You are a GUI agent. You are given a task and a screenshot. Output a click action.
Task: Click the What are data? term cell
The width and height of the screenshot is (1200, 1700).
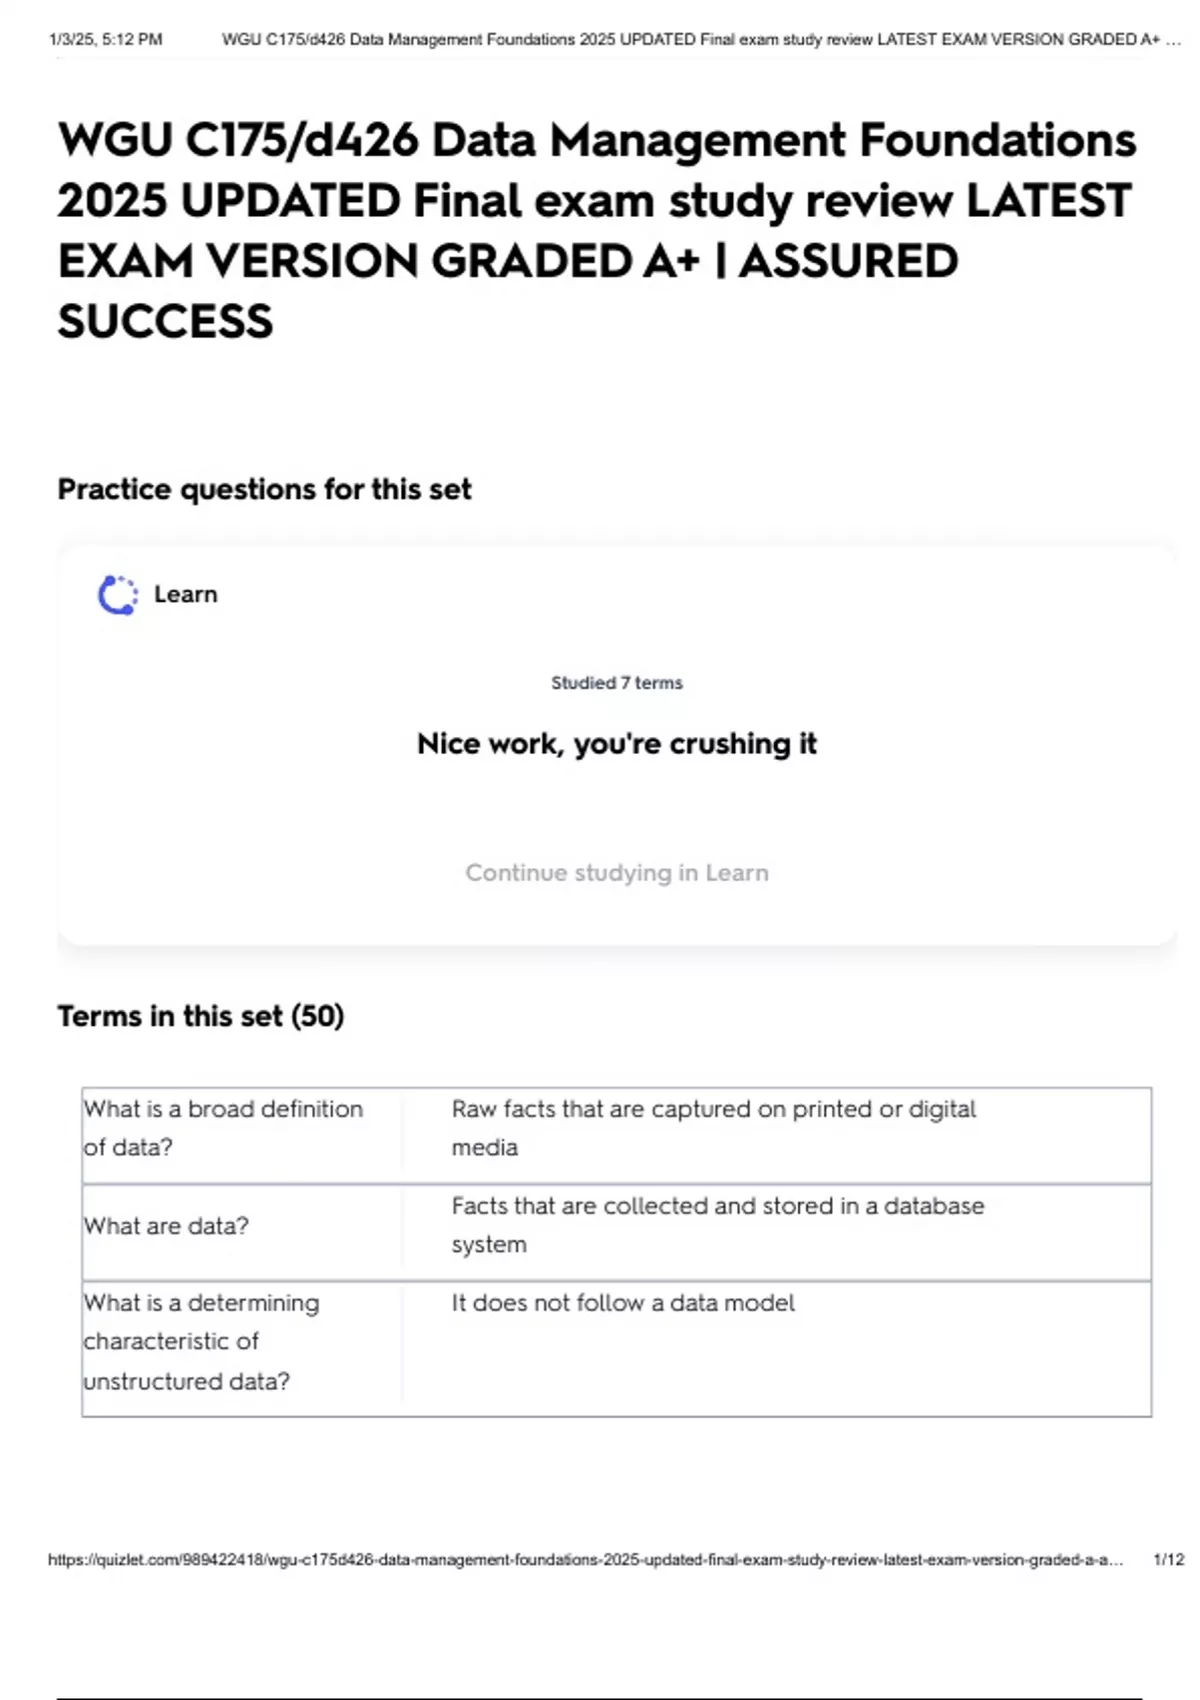tap(166, 1226)
